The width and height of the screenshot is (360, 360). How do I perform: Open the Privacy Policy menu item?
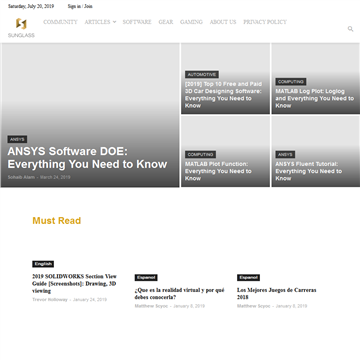pos(265,22)
